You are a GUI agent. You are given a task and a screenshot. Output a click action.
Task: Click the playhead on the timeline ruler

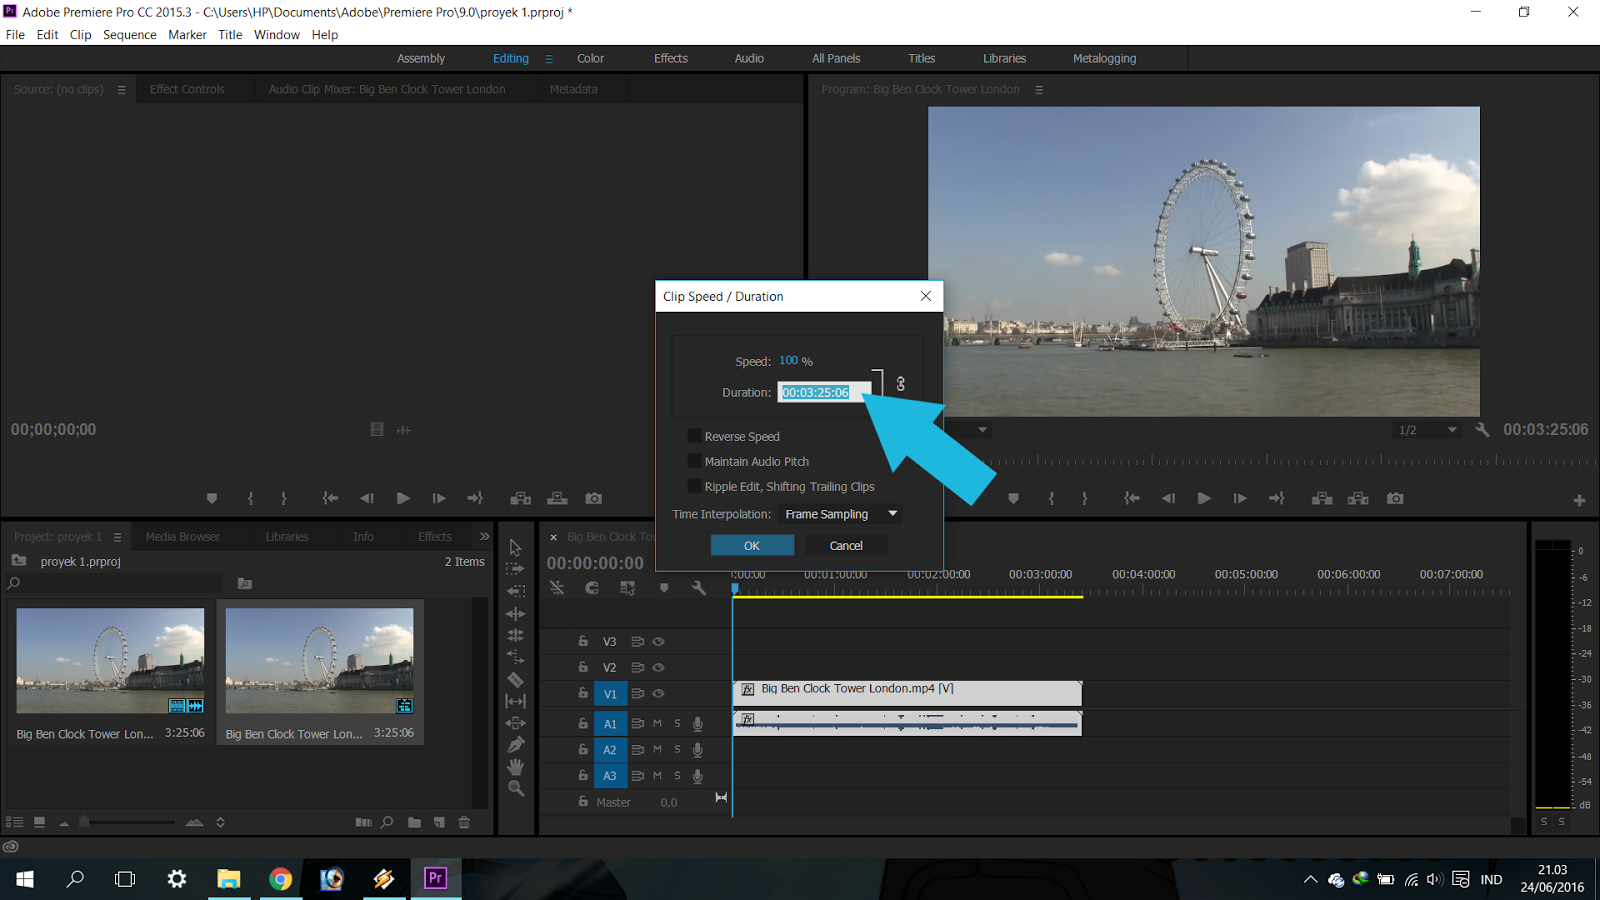click(735, 589)
